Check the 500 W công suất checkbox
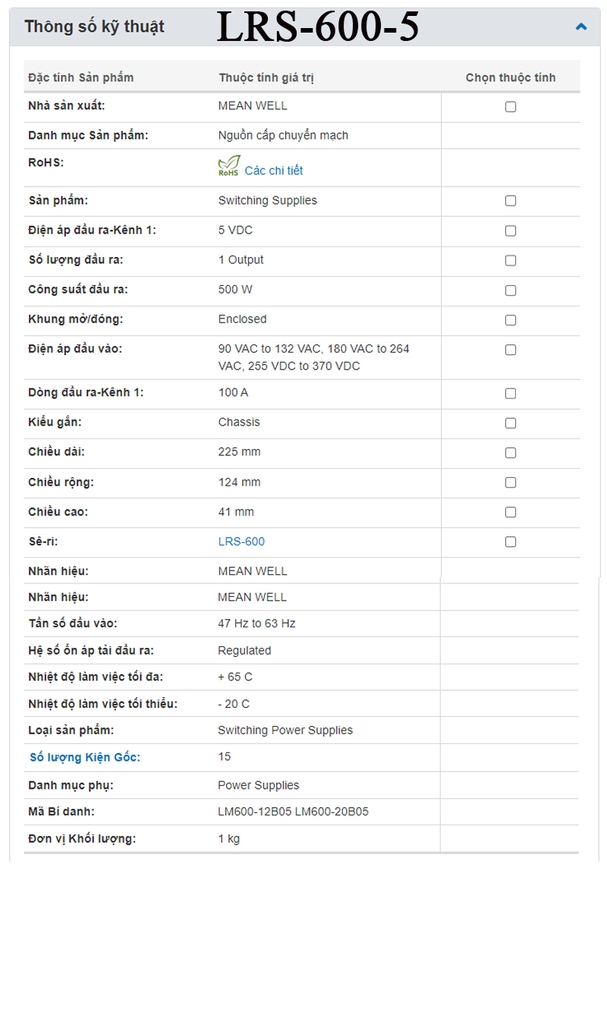607x1024 pixels. (x=510, y=291)
